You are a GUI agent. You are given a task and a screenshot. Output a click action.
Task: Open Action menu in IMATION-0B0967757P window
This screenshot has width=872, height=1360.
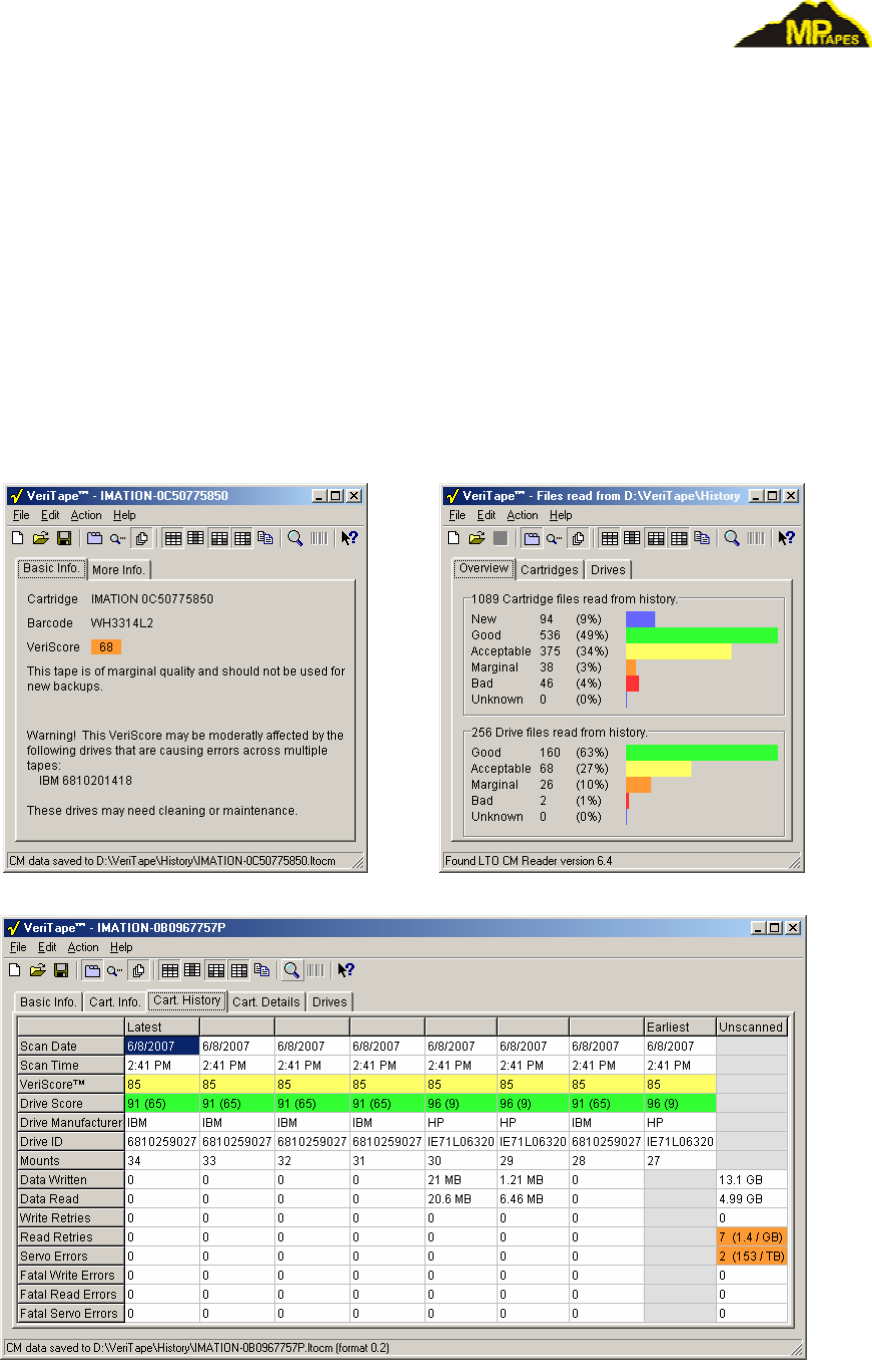[x=83, y=947]
